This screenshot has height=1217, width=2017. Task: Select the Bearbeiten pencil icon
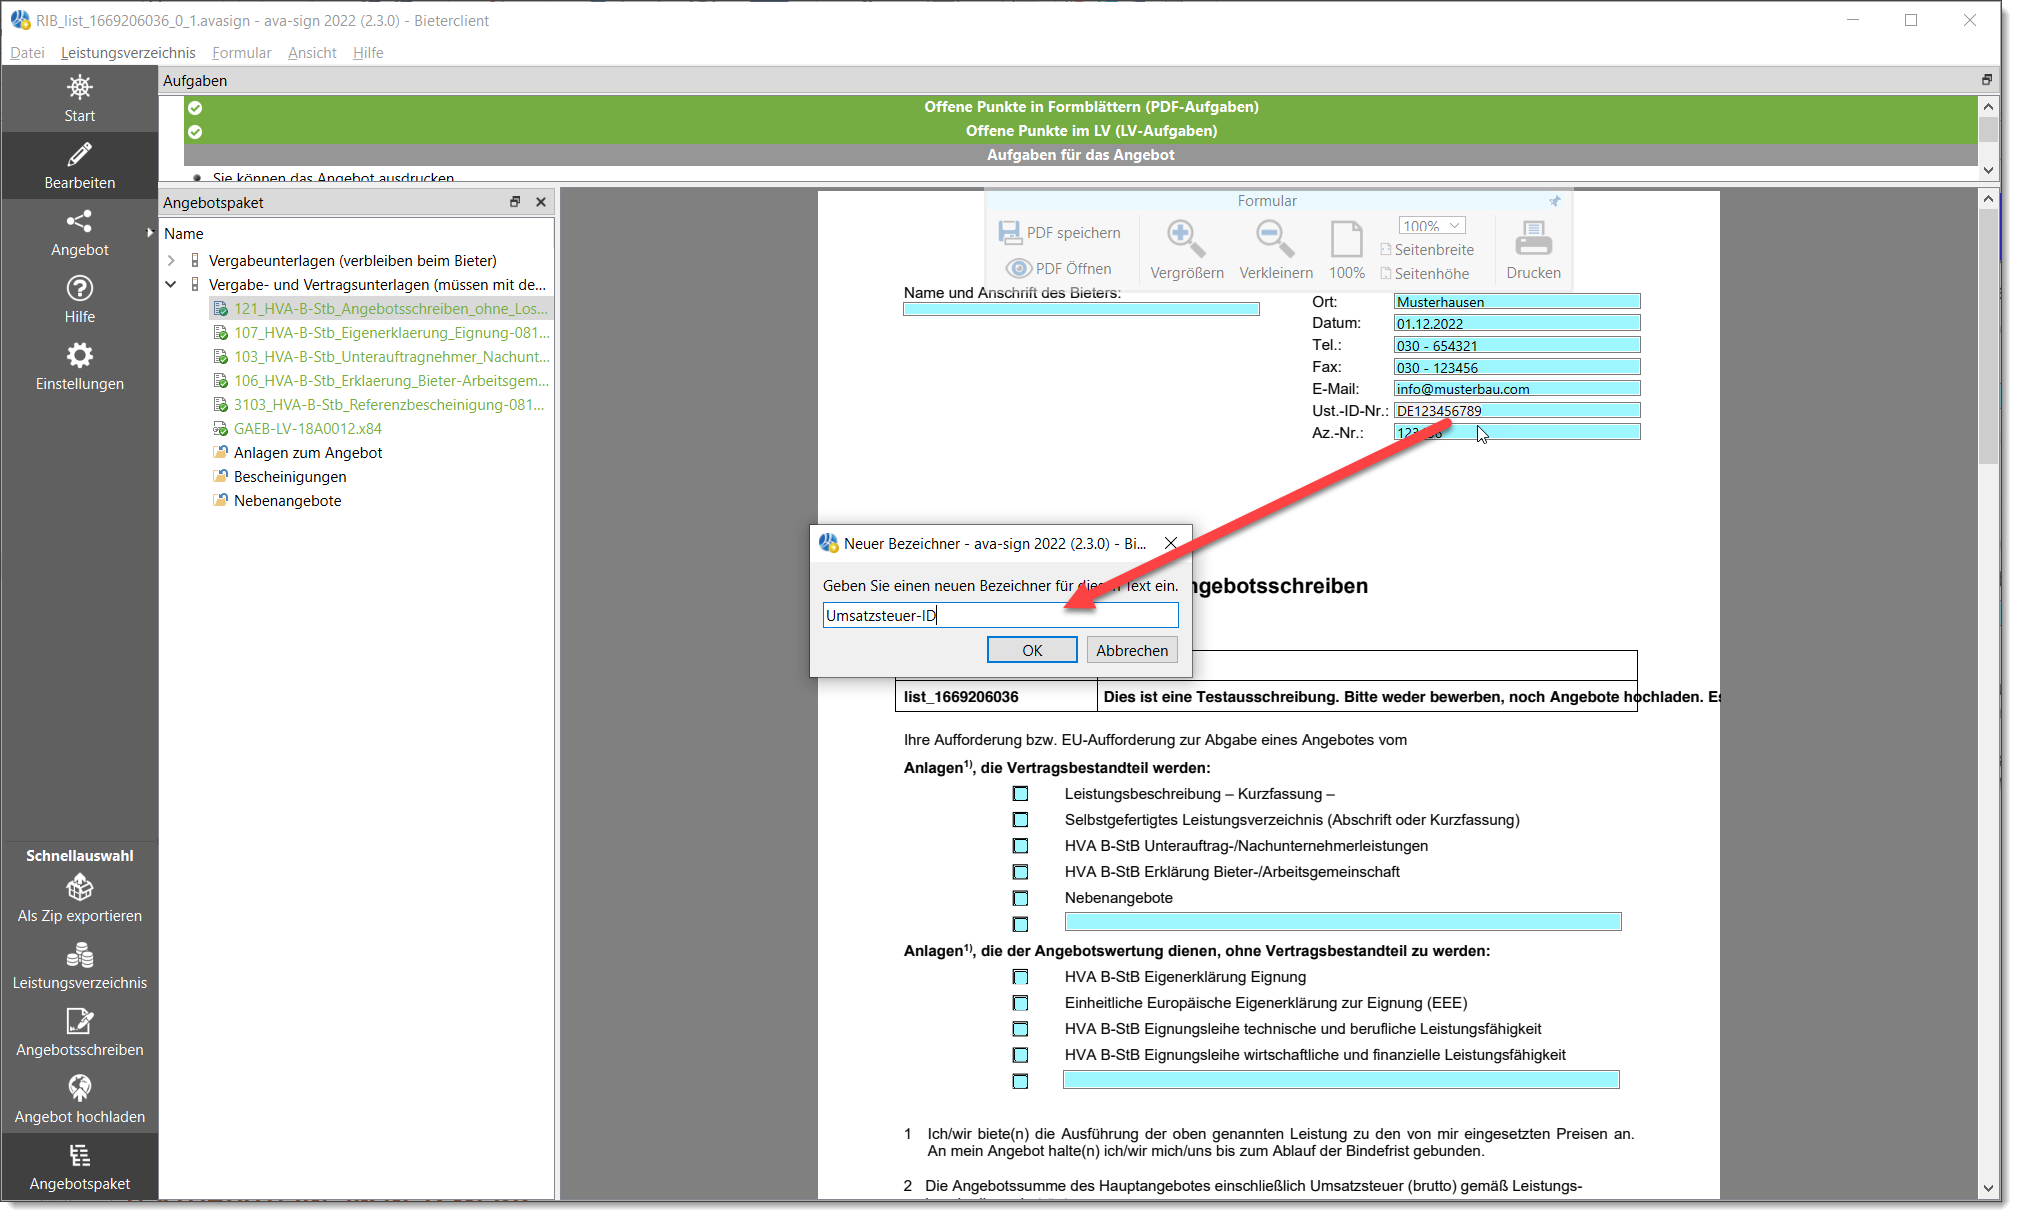pyautogui.click(x=79, y=154)
